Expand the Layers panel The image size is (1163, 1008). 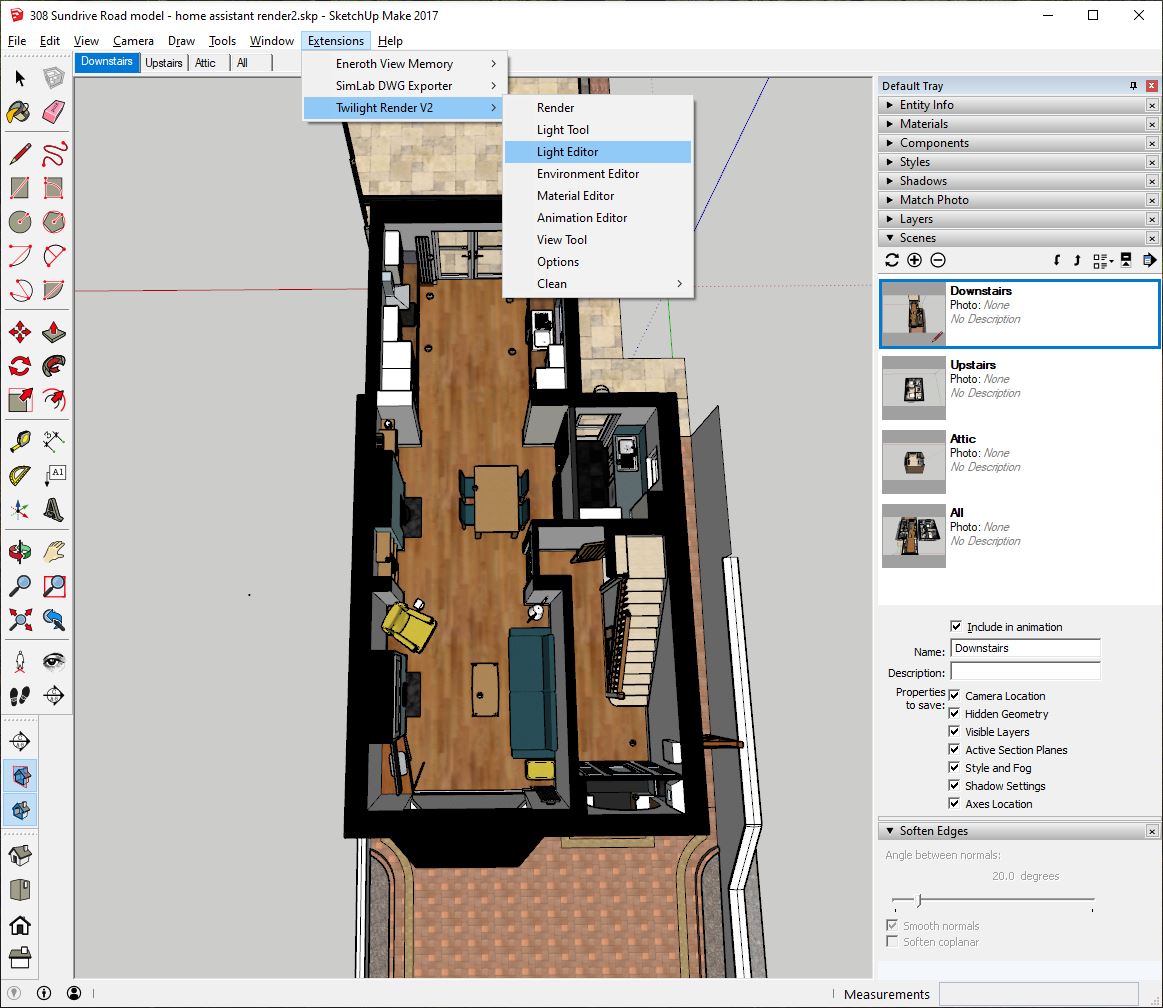916,219
